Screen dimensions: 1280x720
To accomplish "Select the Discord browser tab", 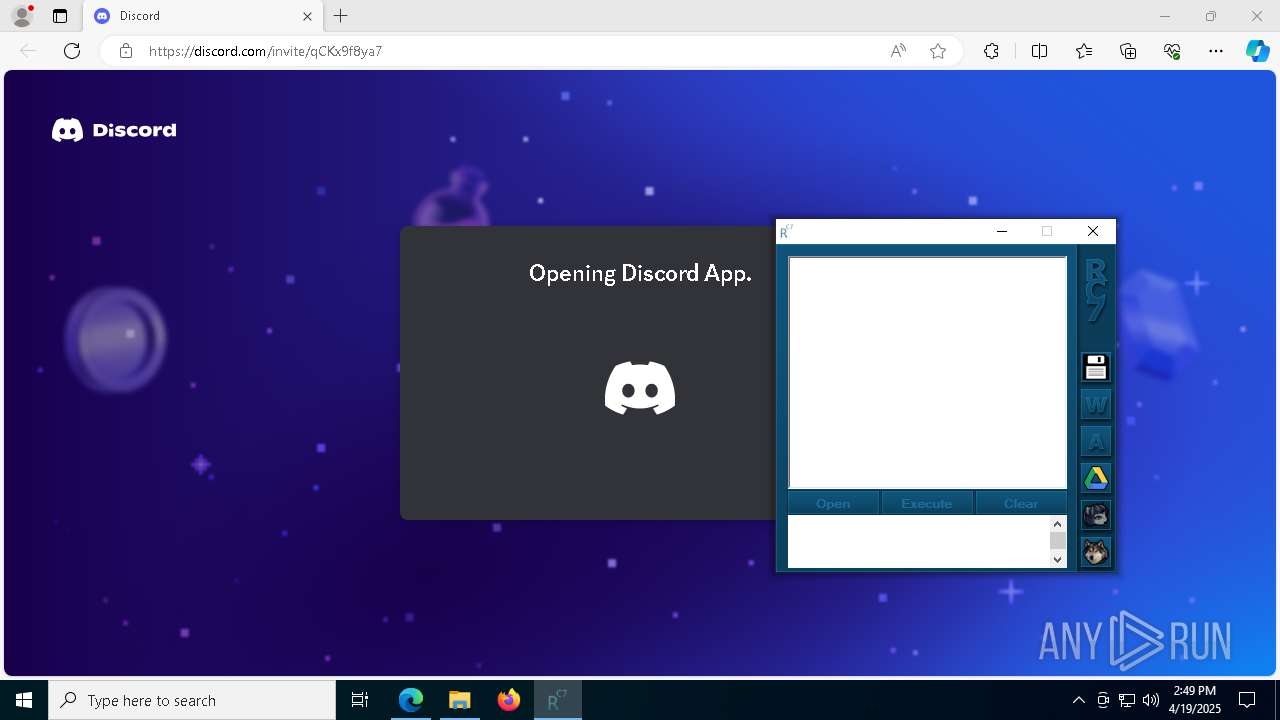I will pyautogui.click(x=204, y=16).
